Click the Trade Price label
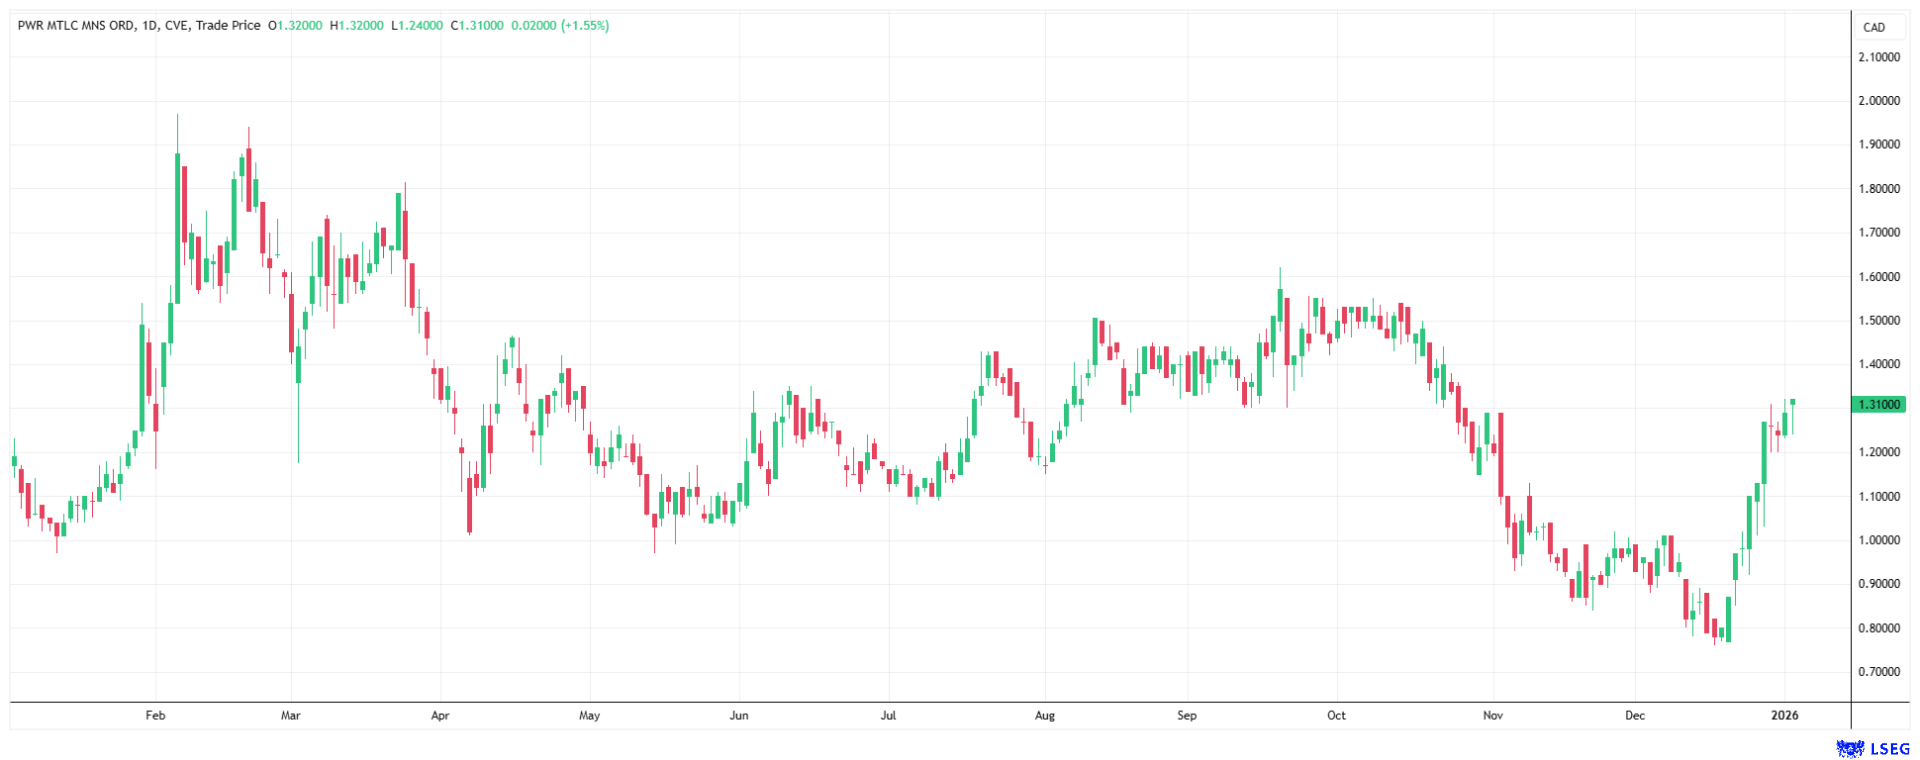 (228, 25)
